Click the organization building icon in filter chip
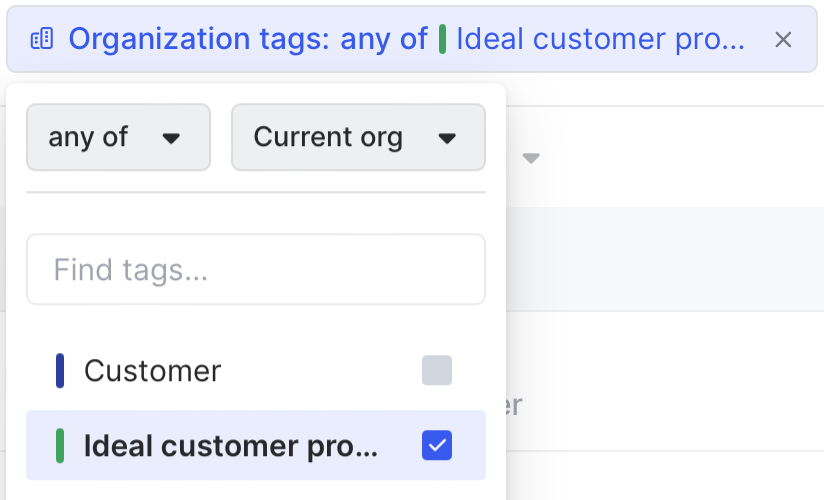824x500 pixels. tap(41, 40)
